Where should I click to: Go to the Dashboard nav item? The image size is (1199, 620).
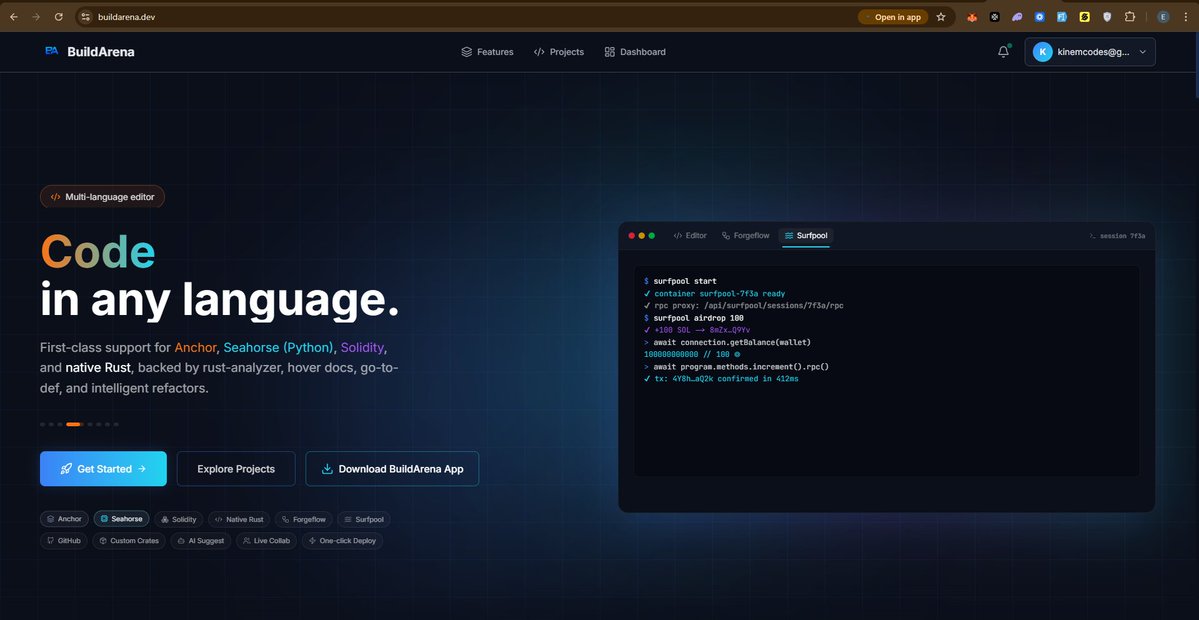pos(635,52)
